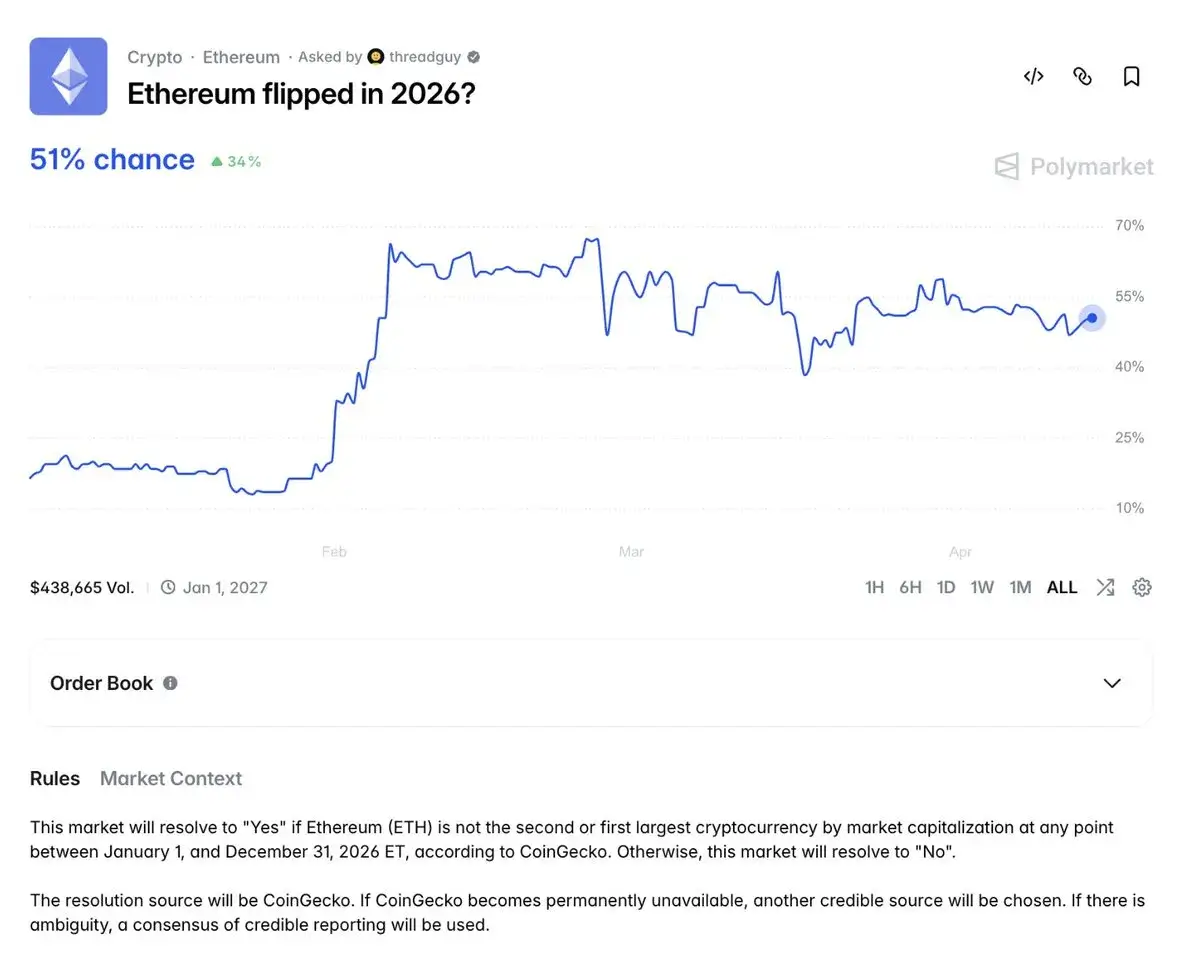This screenshot has height=974, width=1200.
Task: Switch chart to 1W range
Action: (x=982, y=587)
